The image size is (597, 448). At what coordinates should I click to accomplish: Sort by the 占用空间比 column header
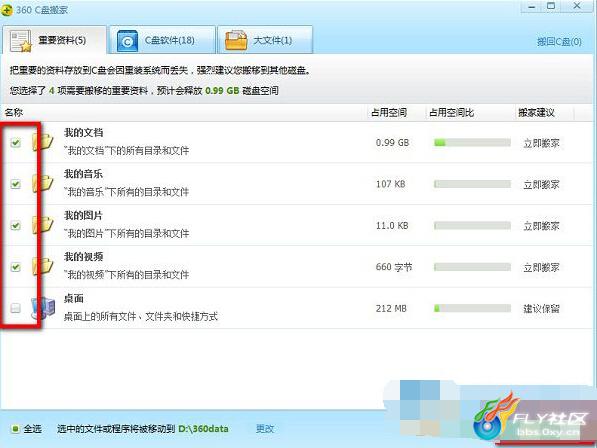pyautogui.click(x=452, y=113)
